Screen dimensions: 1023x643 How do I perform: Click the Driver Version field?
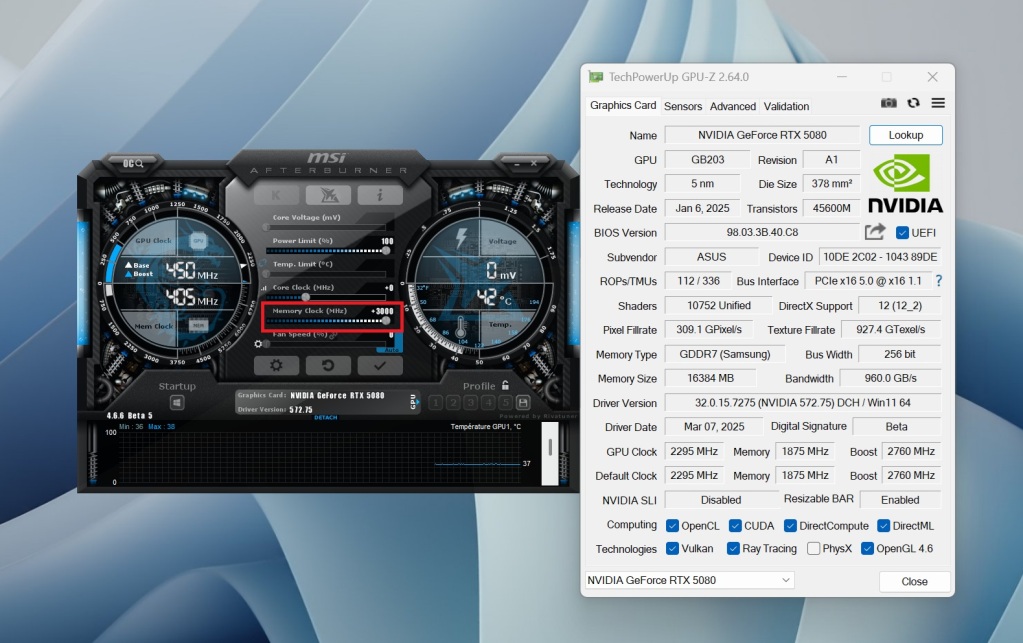tap(802, 402)
